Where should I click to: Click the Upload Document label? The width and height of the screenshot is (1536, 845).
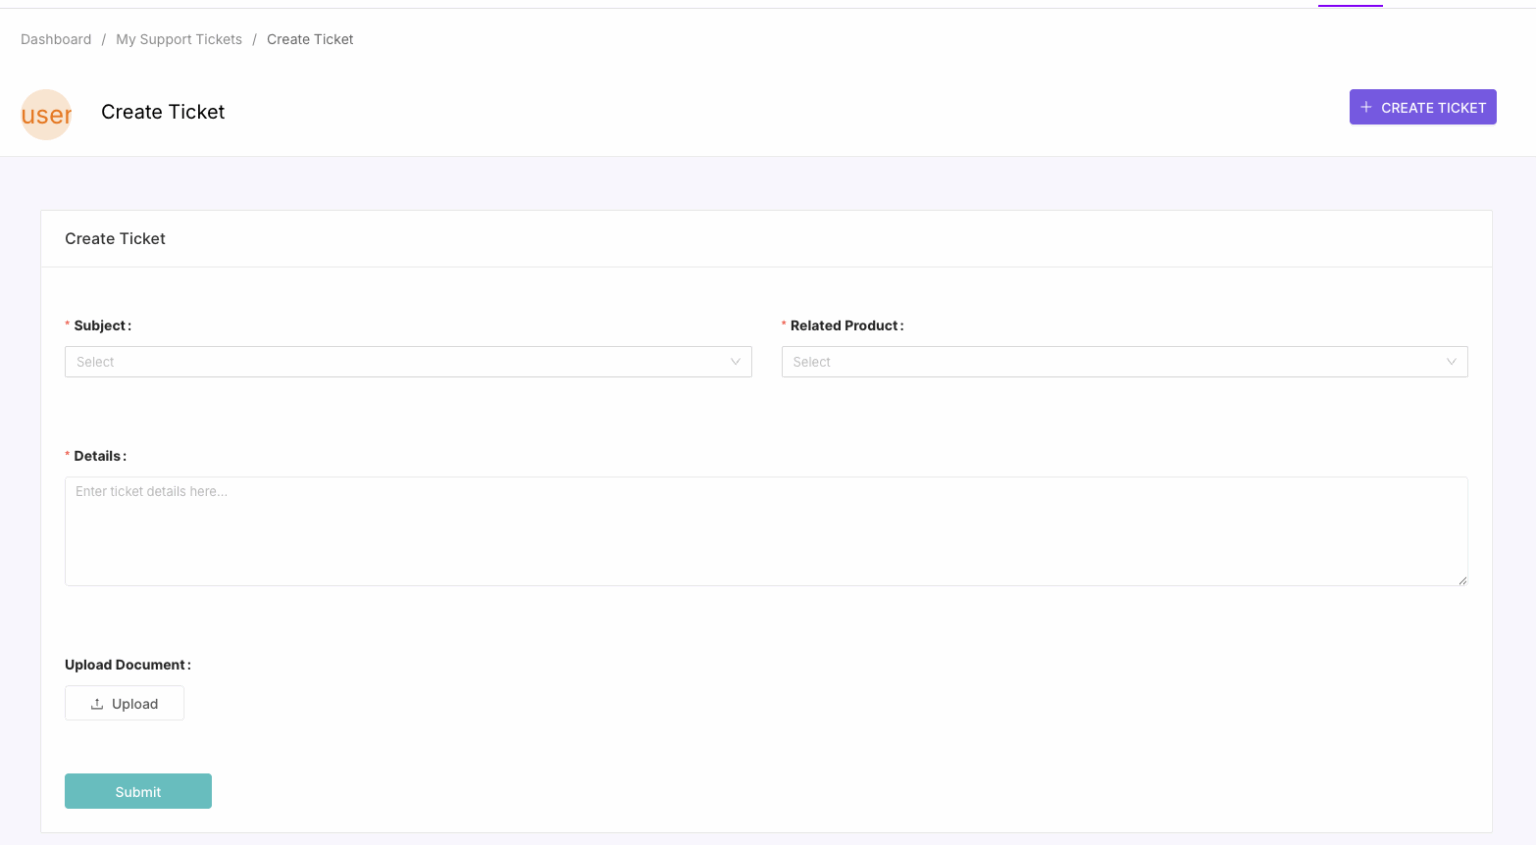pos(127,665)
